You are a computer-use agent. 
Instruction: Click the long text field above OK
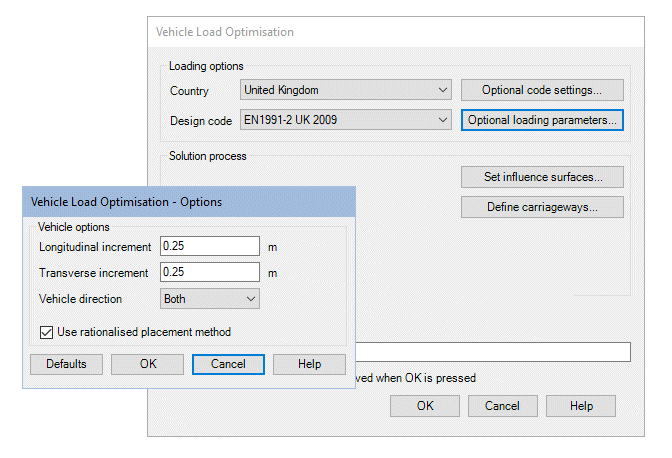[494, 351]
